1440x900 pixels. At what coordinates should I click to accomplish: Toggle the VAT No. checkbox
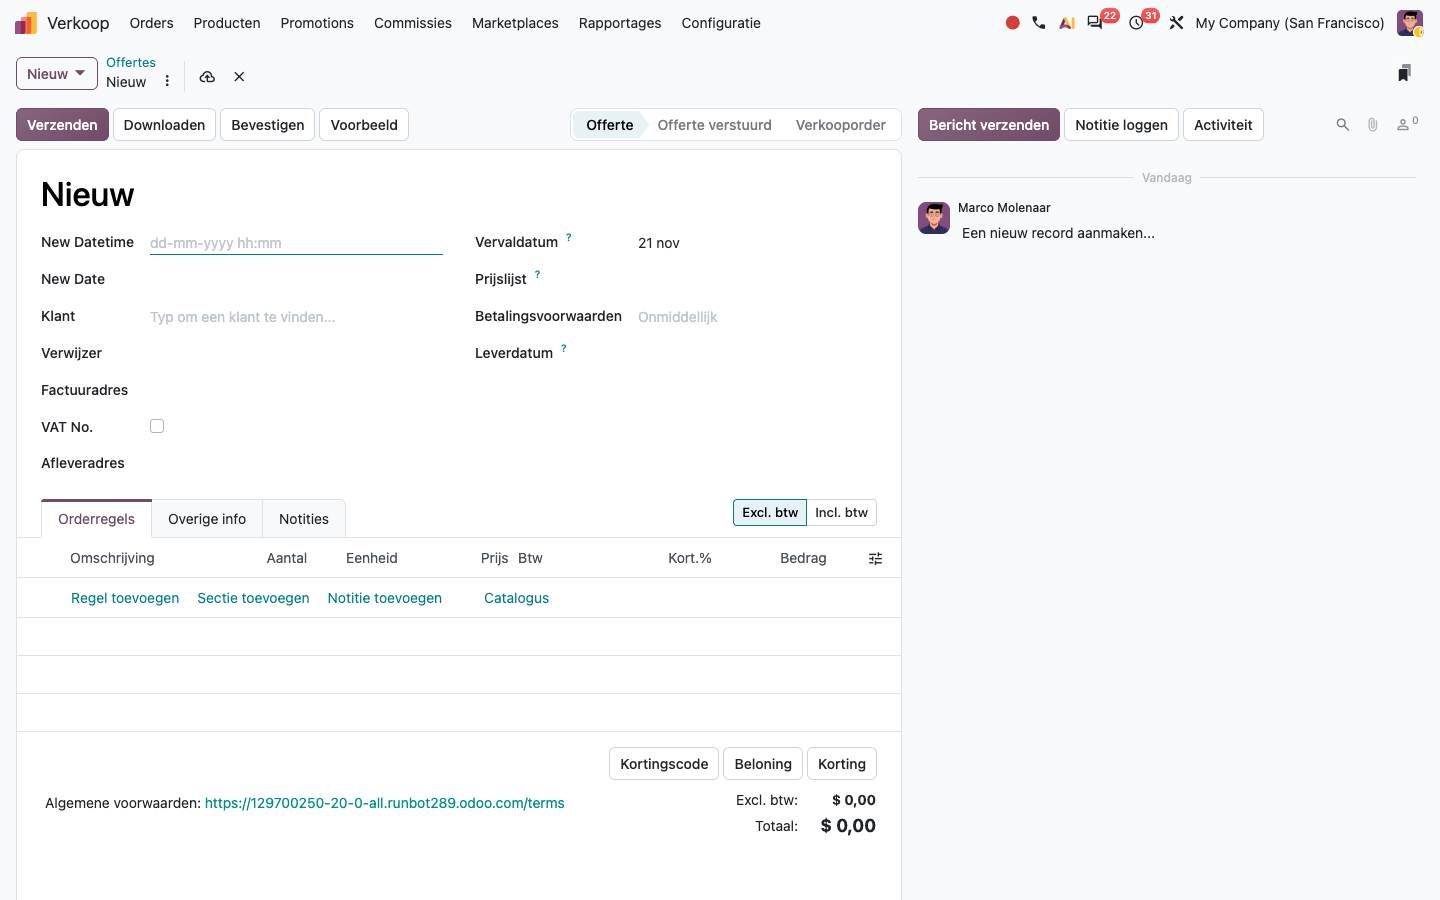(157, 426)
